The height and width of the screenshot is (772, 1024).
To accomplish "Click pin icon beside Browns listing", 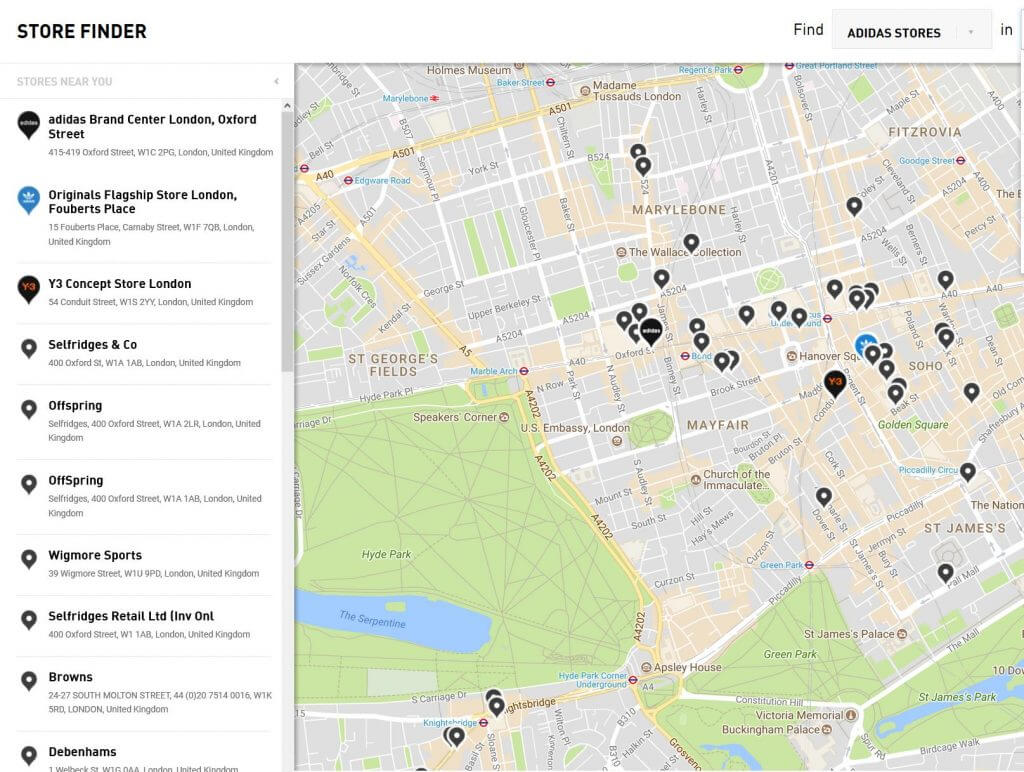I will 29,682.
